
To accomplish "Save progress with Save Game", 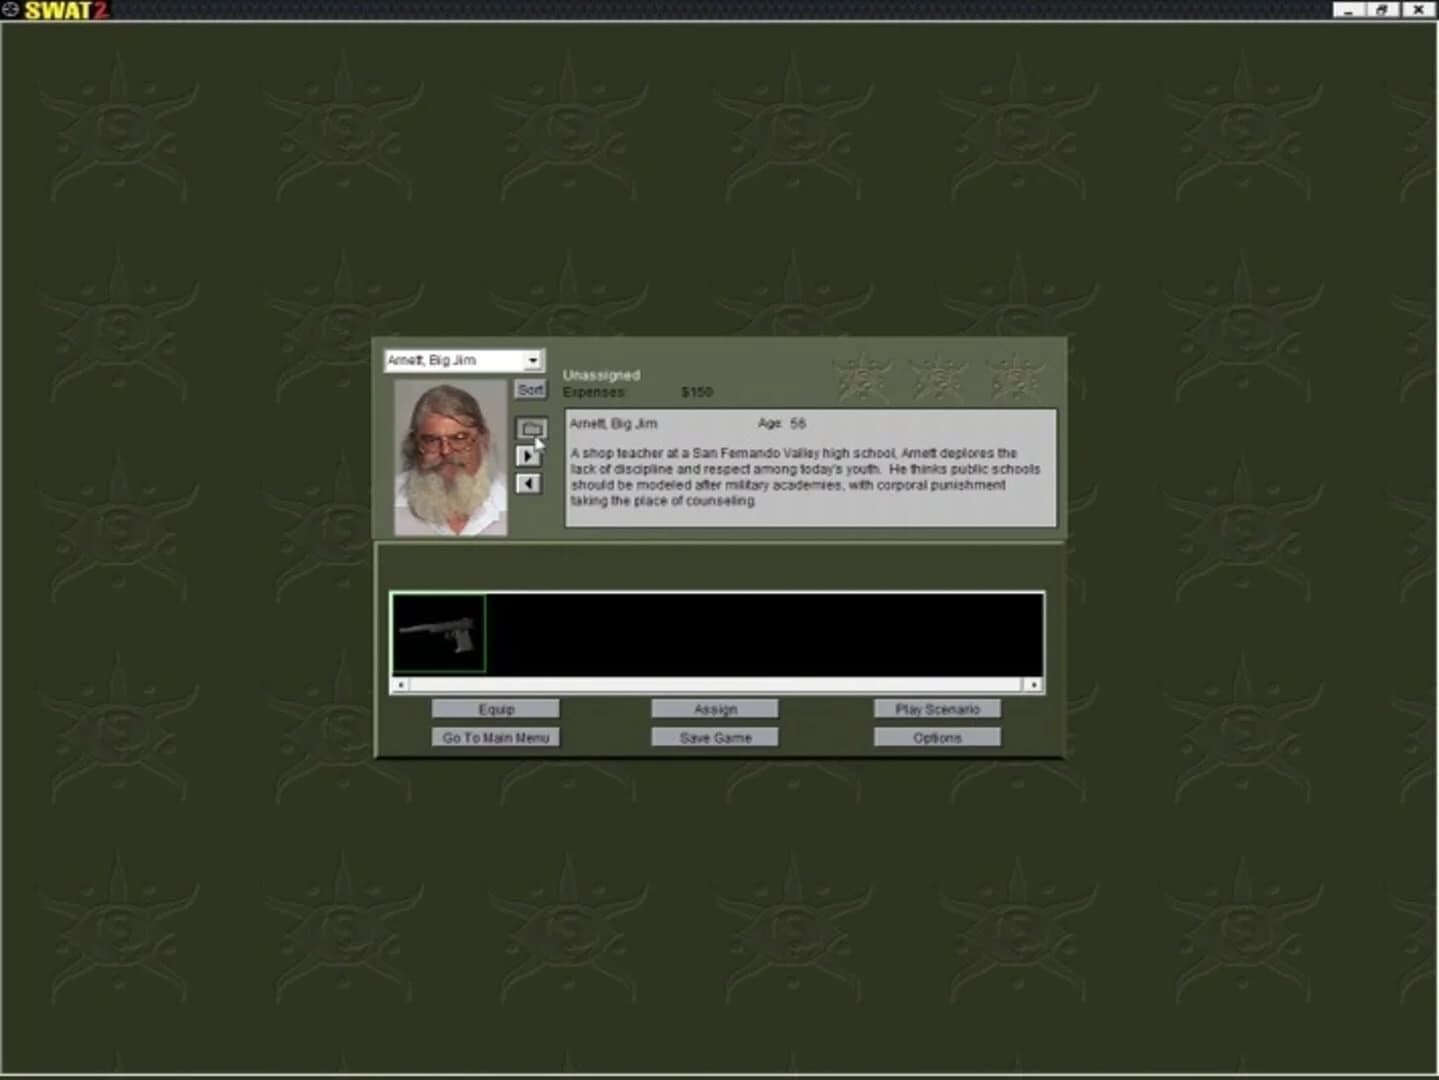I will pos(714,737).
